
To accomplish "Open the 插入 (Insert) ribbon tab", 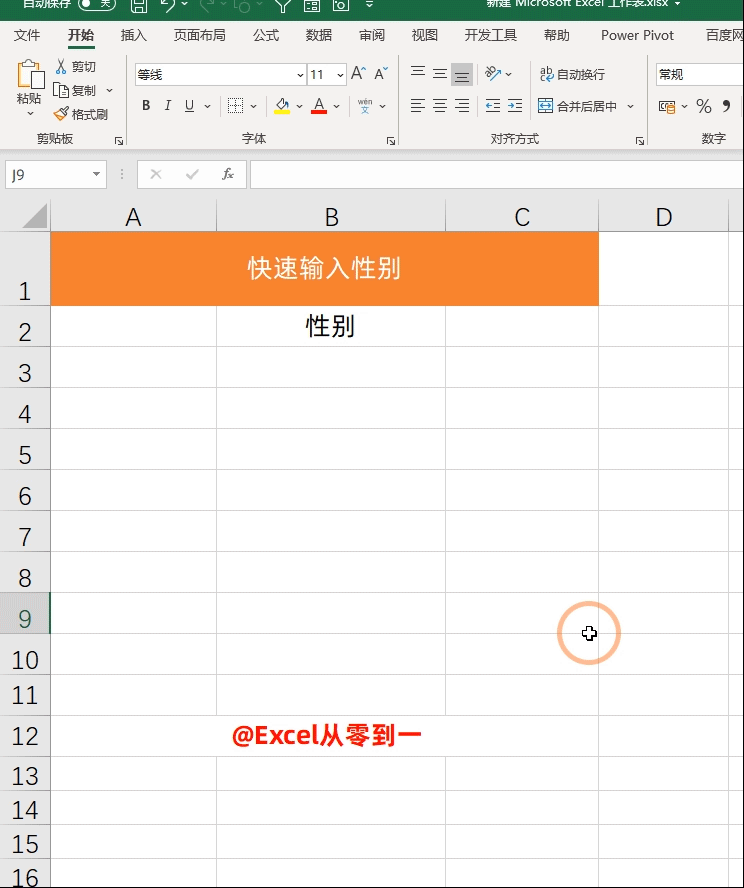I will (x=133, y=35).
